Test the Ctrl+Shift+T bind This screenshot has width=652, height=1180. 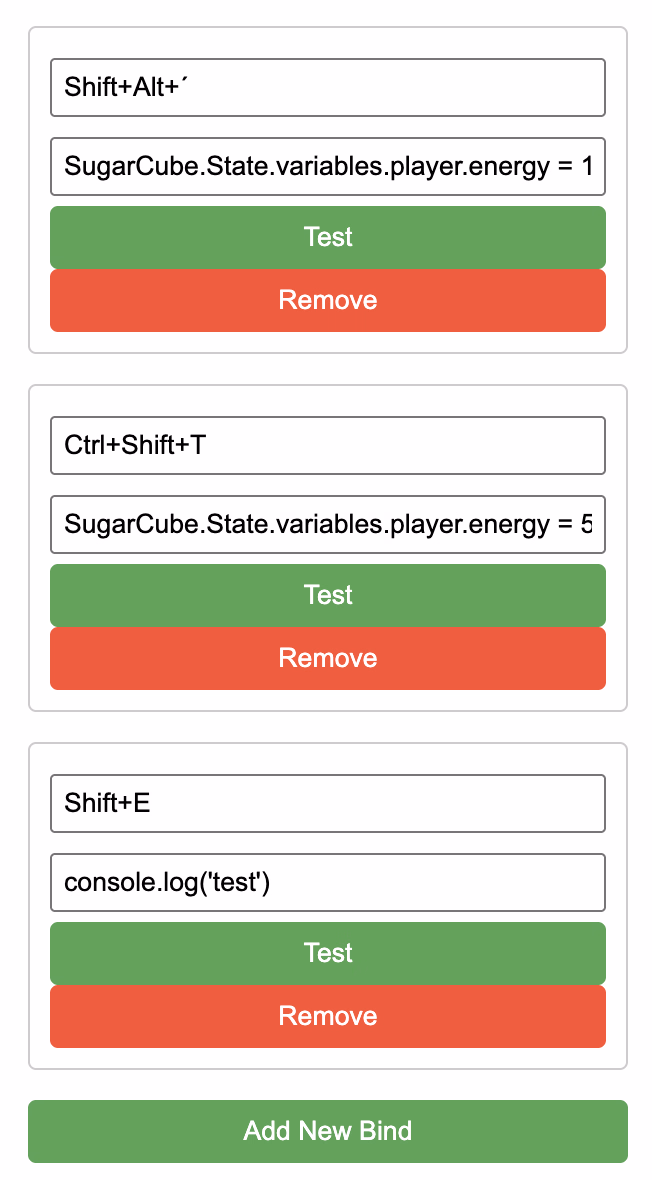pyautogui.click(x=328, y=595)
